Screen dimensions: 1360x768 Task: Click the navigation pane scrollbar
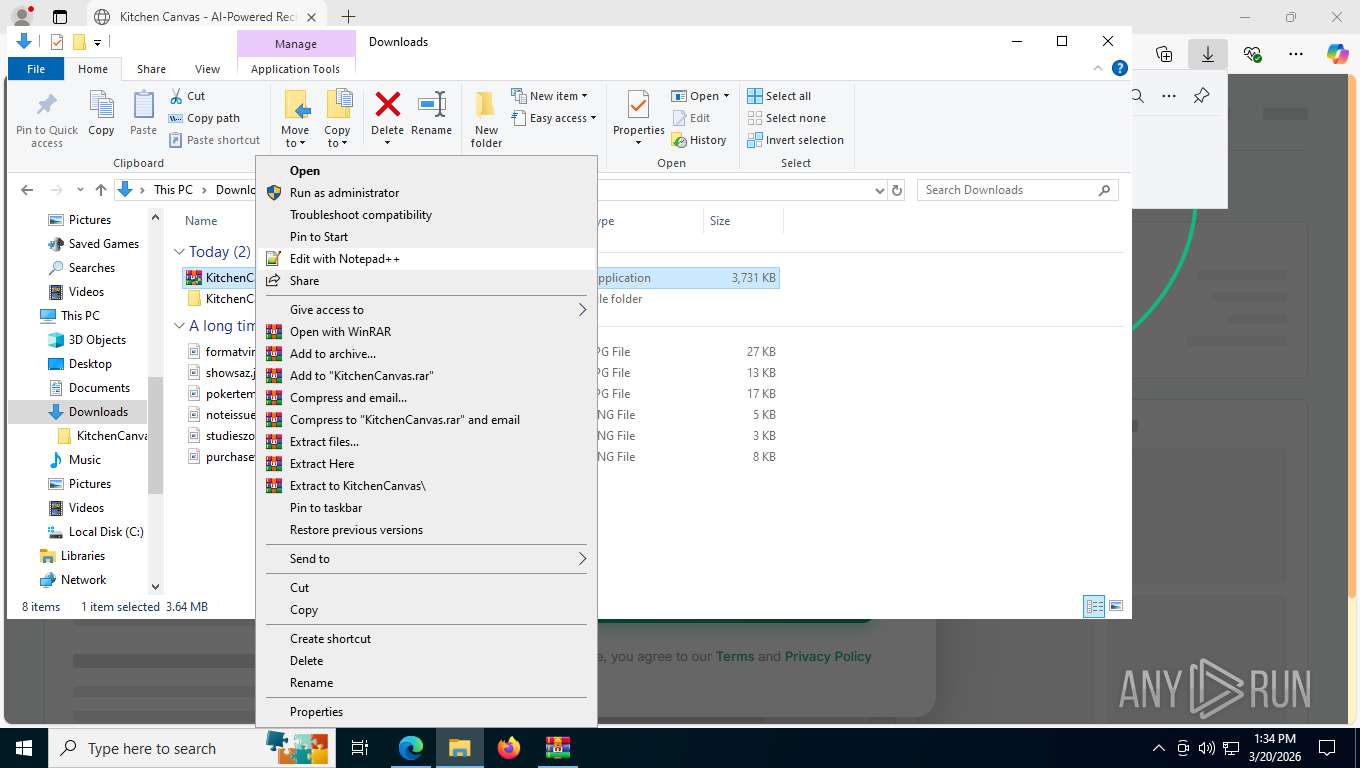[155, 435]
